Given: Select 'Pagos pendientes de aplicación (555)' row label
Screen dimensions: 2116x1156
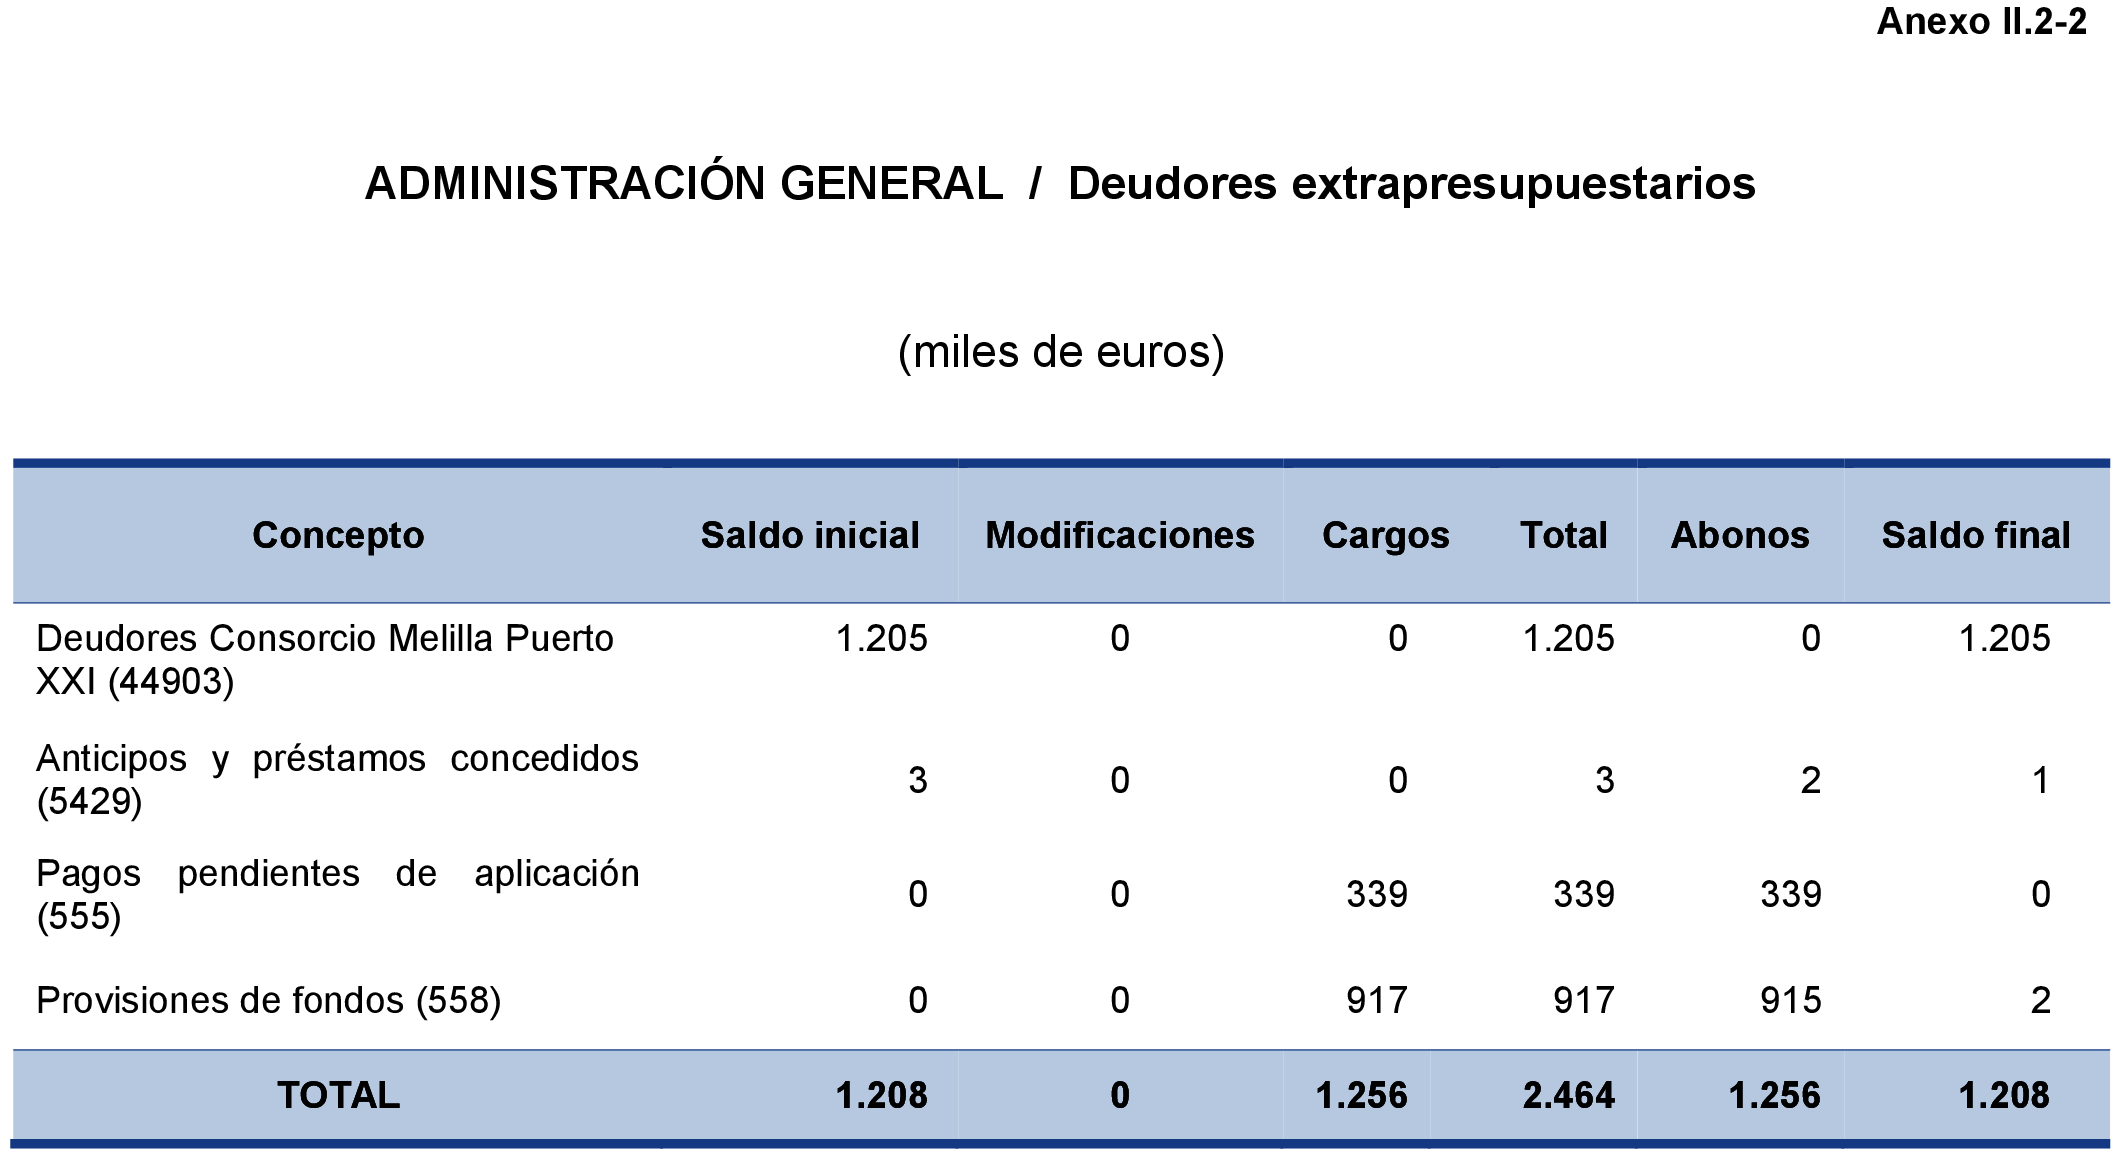Looking at the screenshot, I should point(337,895).
